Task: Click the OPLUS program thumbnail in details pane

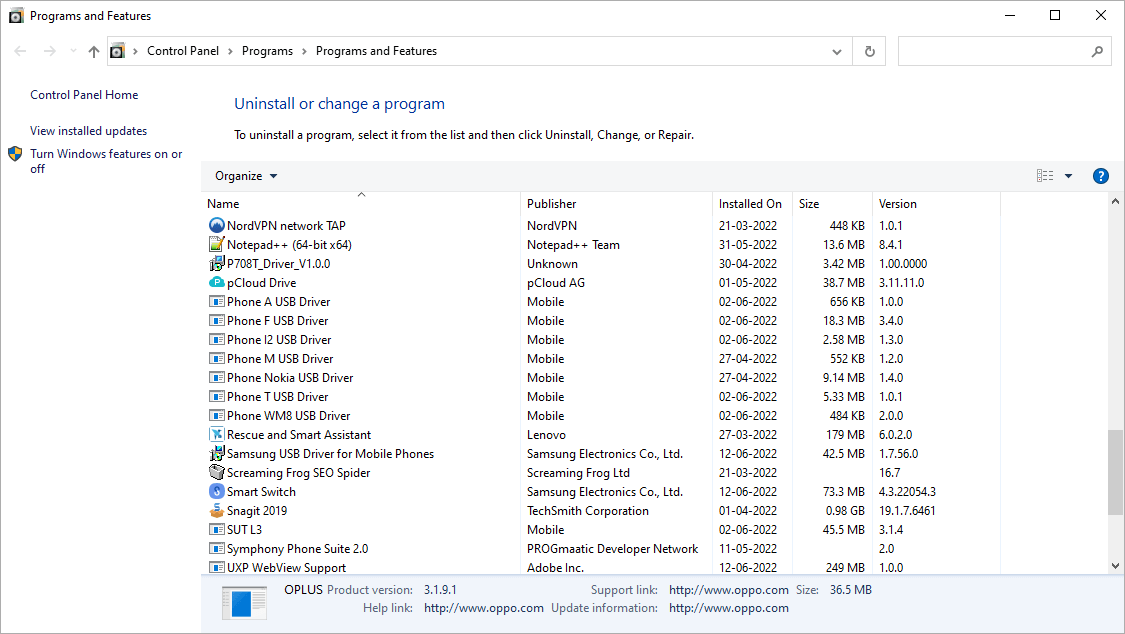Action: (x=244, y=602)
